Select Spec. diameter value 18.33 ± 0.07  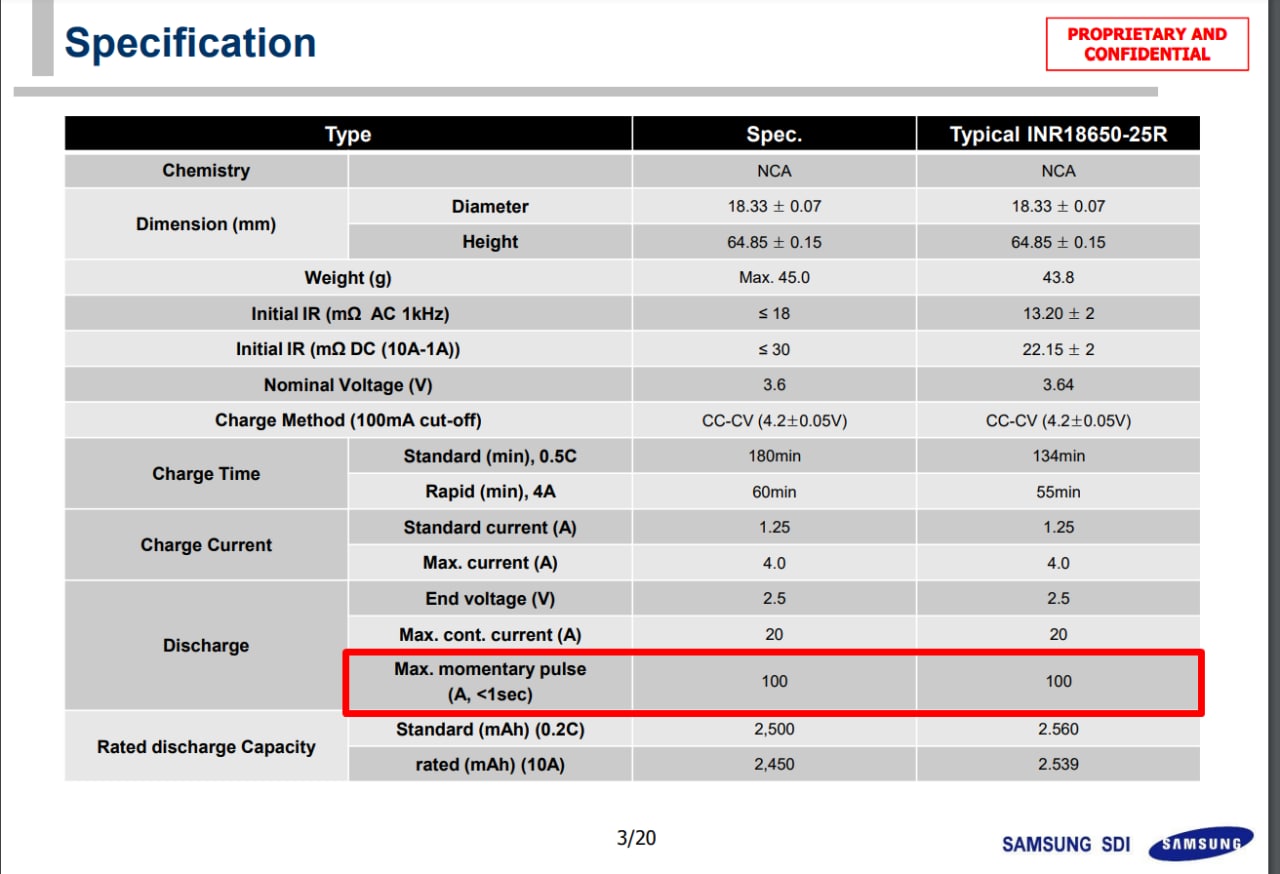(x=774, y=206)
